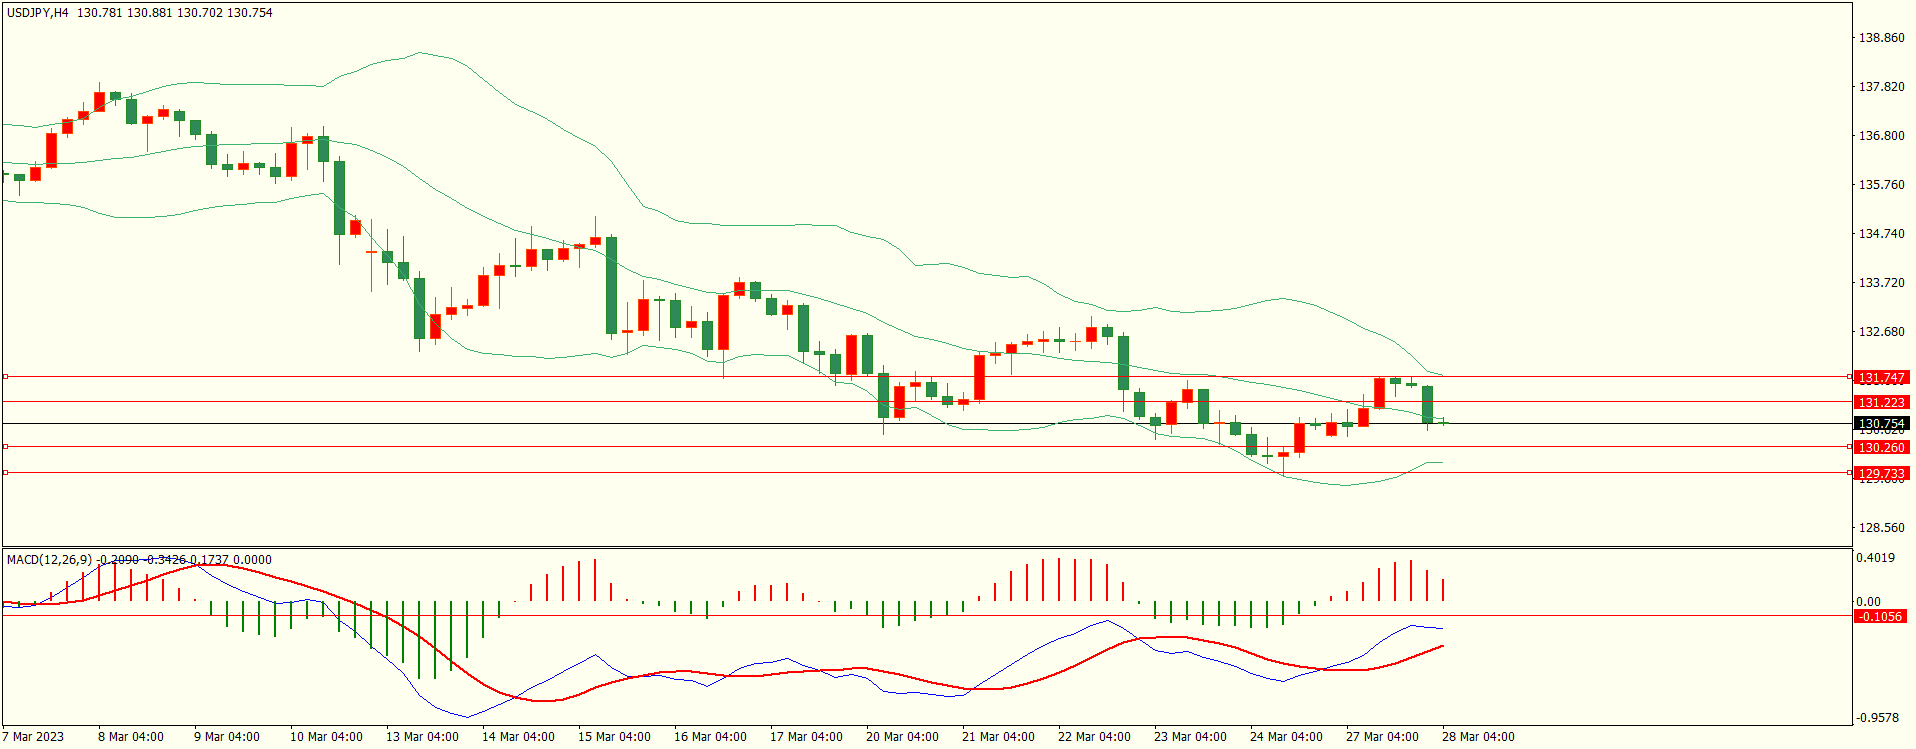Screen dimensions: 1916x749
Task: Select the 131.223 red price level tag
Action: pos(1881,402)
